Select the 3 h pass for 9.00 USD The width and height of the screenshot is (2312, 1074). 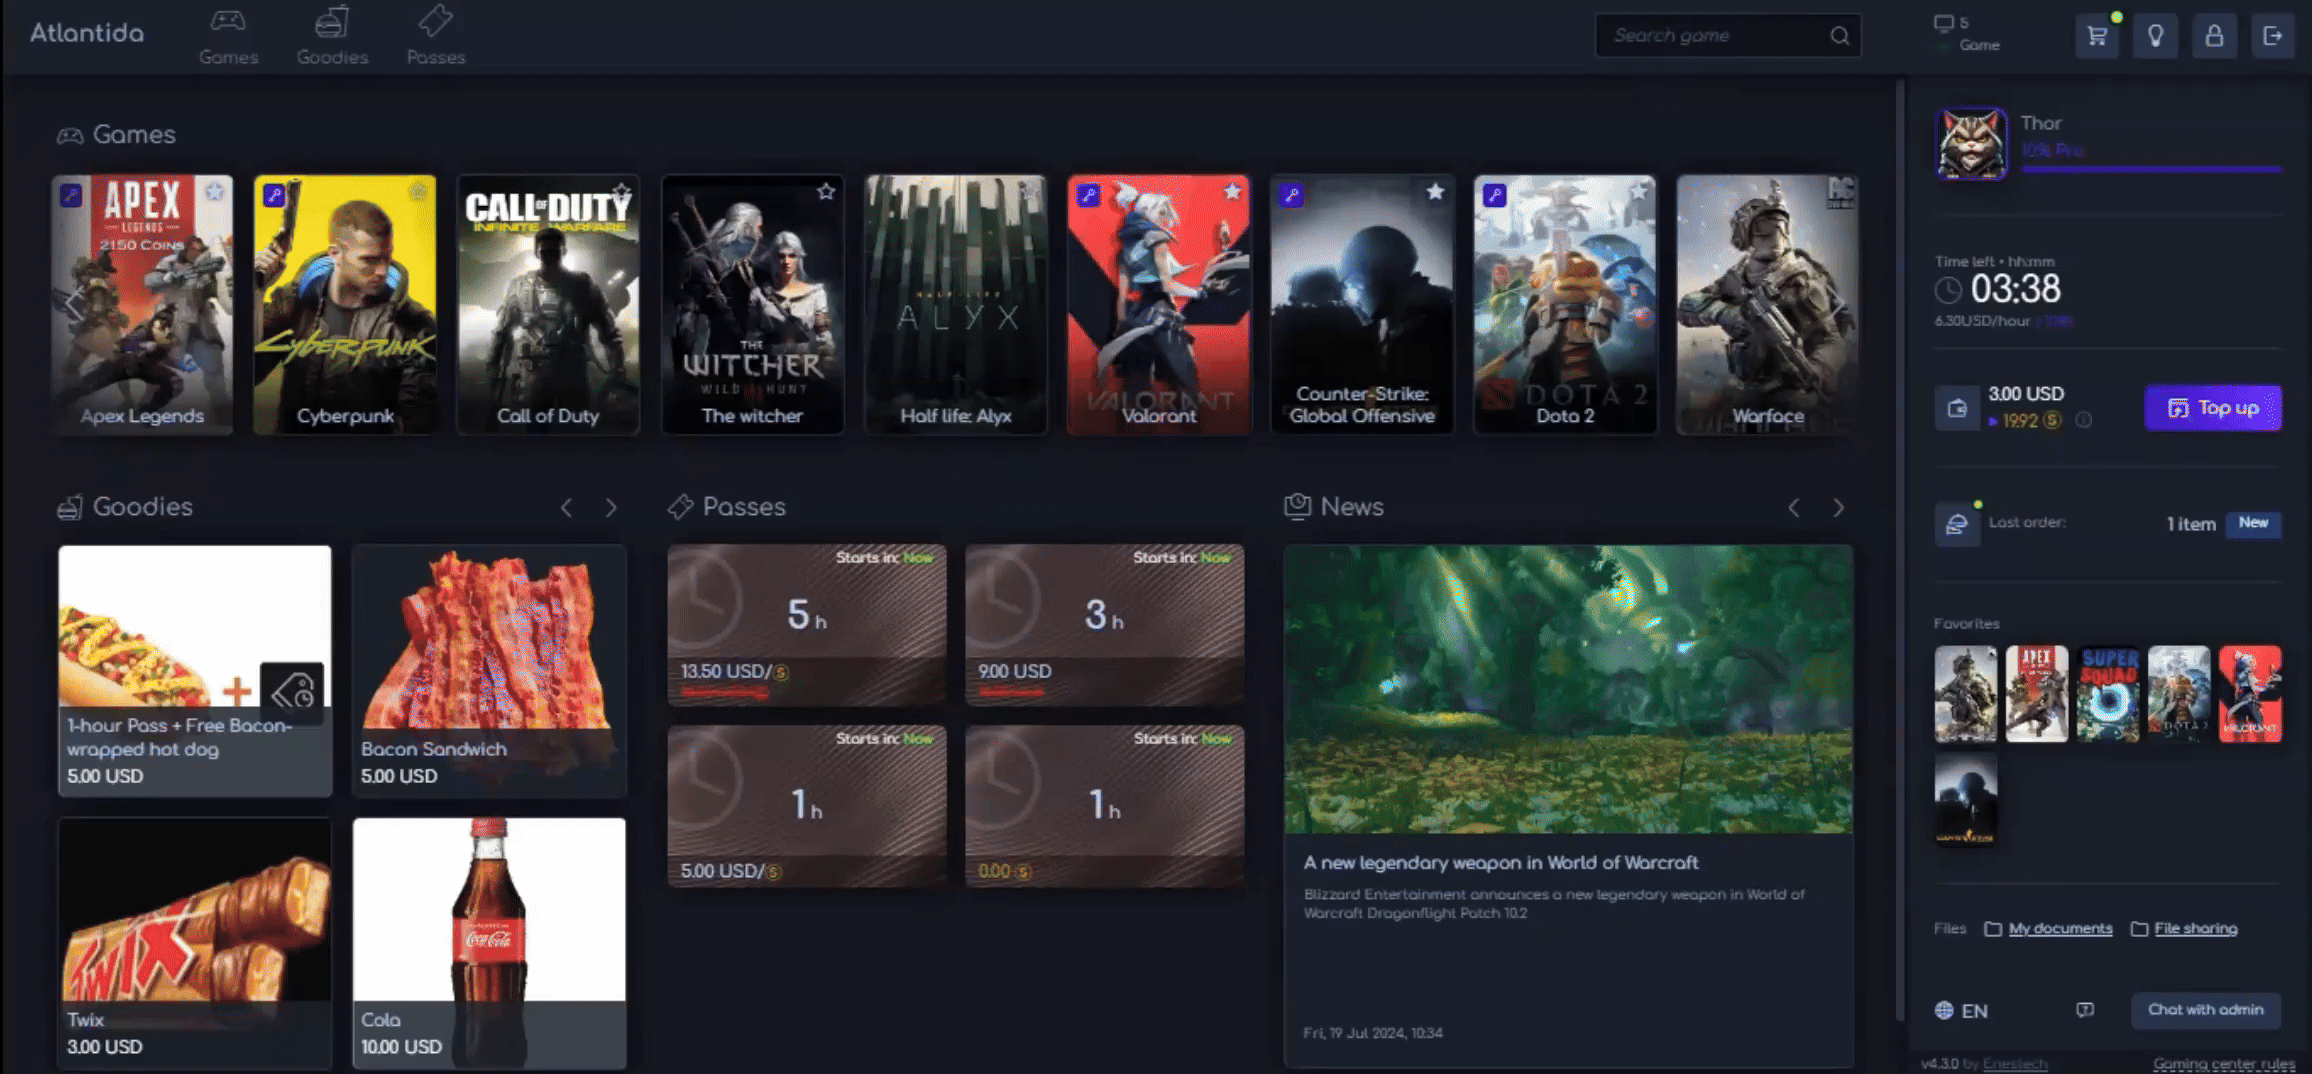pyautogui.click(x=1104, y=625)
